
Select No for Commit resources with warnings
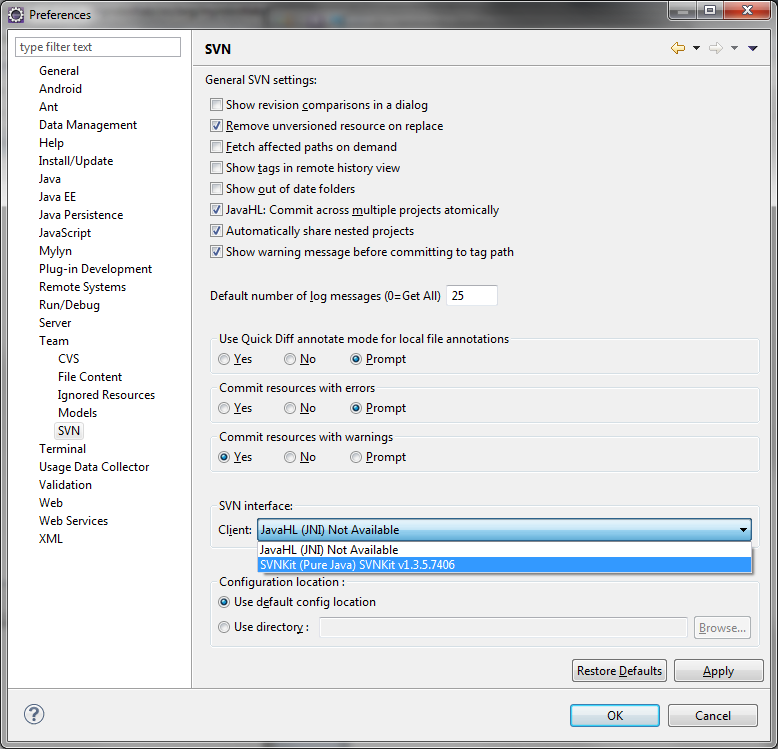[x=290, y=457]
